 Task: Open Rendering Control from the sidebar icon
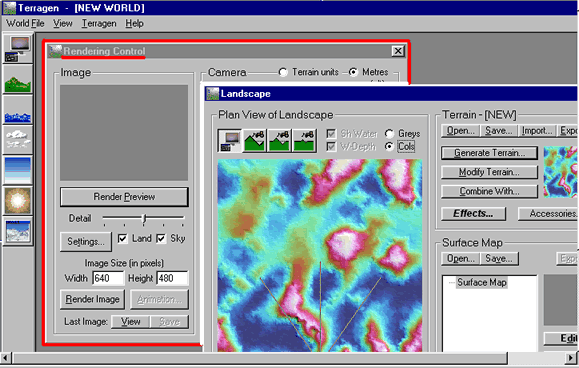17,48
